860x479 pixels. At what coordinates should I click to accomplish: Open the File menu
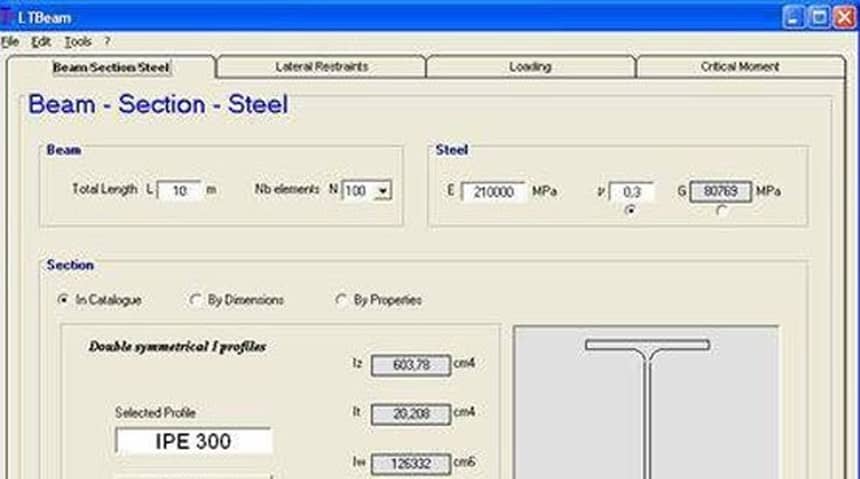click(10, 42)
